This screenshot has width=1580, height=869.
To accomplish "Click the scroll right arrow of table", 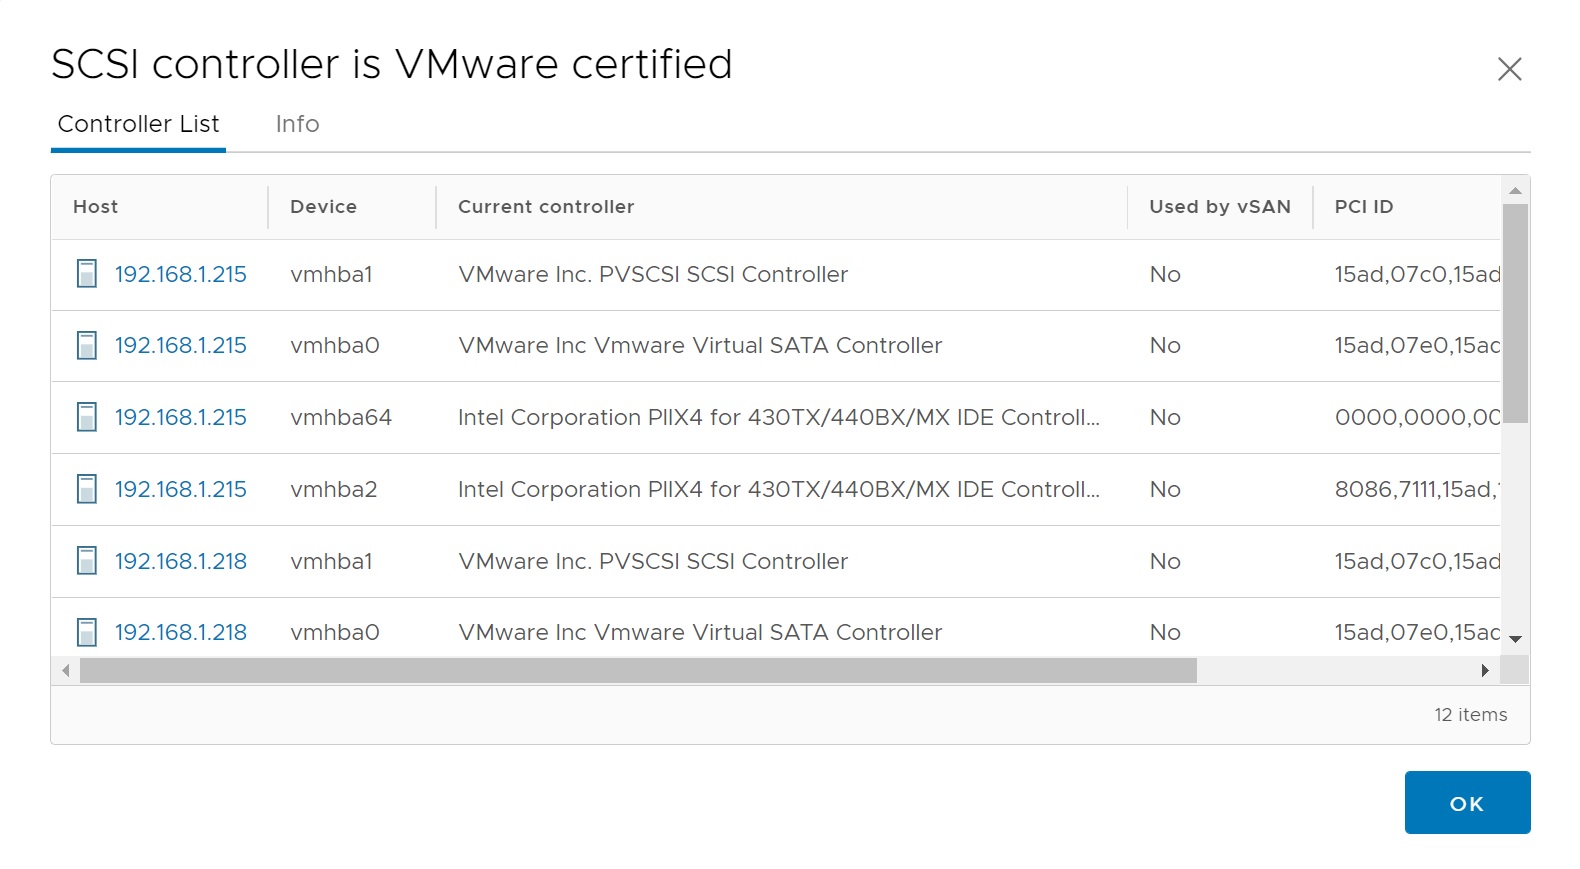I will (1485, 671).
